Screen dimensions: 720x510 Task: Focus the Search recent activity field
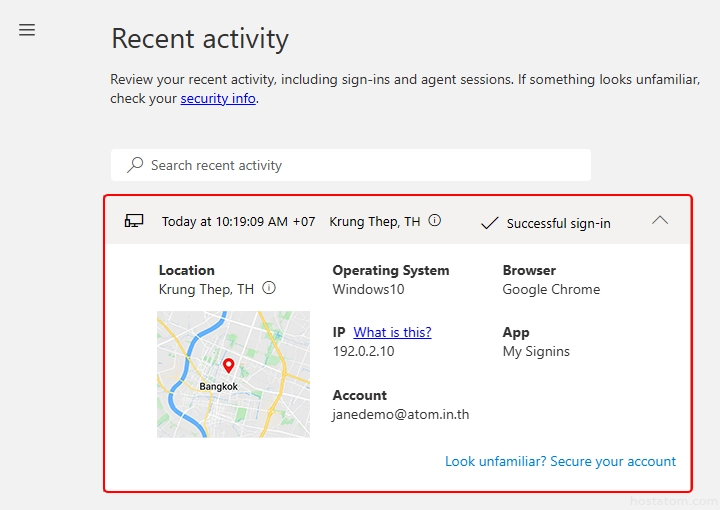click(351, 165)
